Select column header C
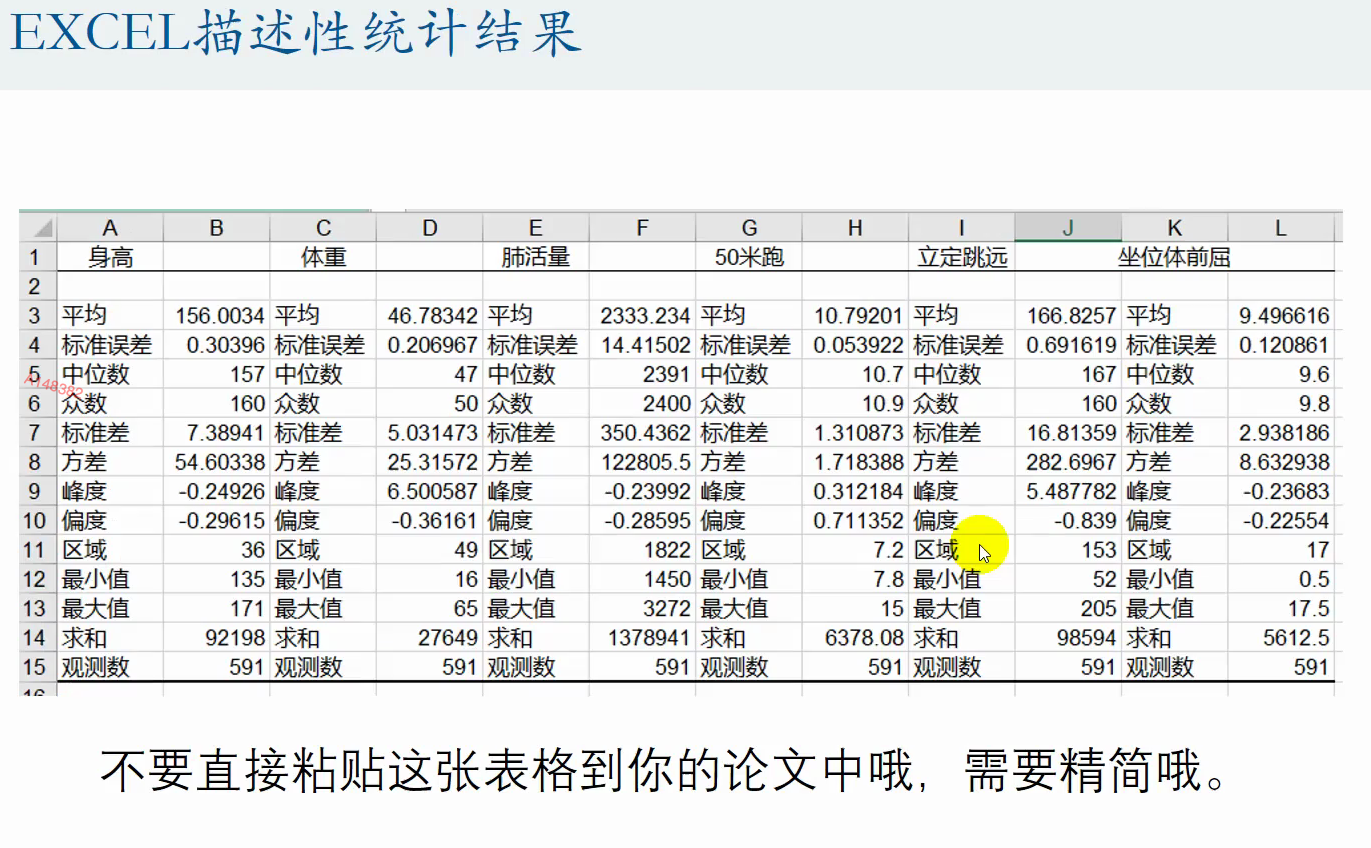The width and height of the screenshot is (1371, 848). [323, 228]
